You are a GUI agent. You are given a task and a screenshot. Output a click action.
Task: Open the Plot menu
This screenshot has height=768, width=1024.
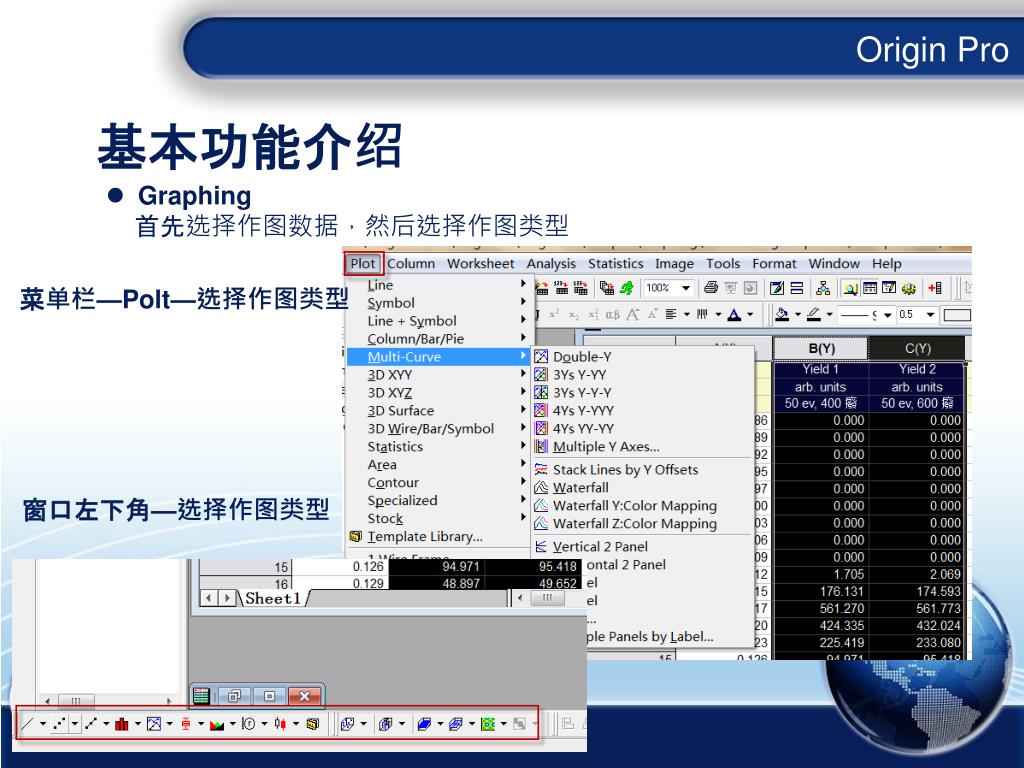(x=363, y=264)
